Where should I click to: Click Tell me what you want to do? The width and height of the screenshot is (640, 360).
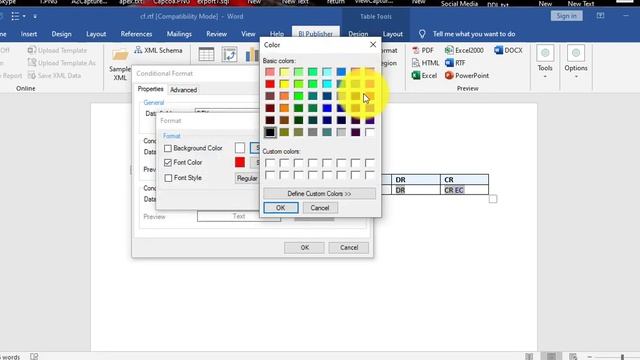coord(474,34)
